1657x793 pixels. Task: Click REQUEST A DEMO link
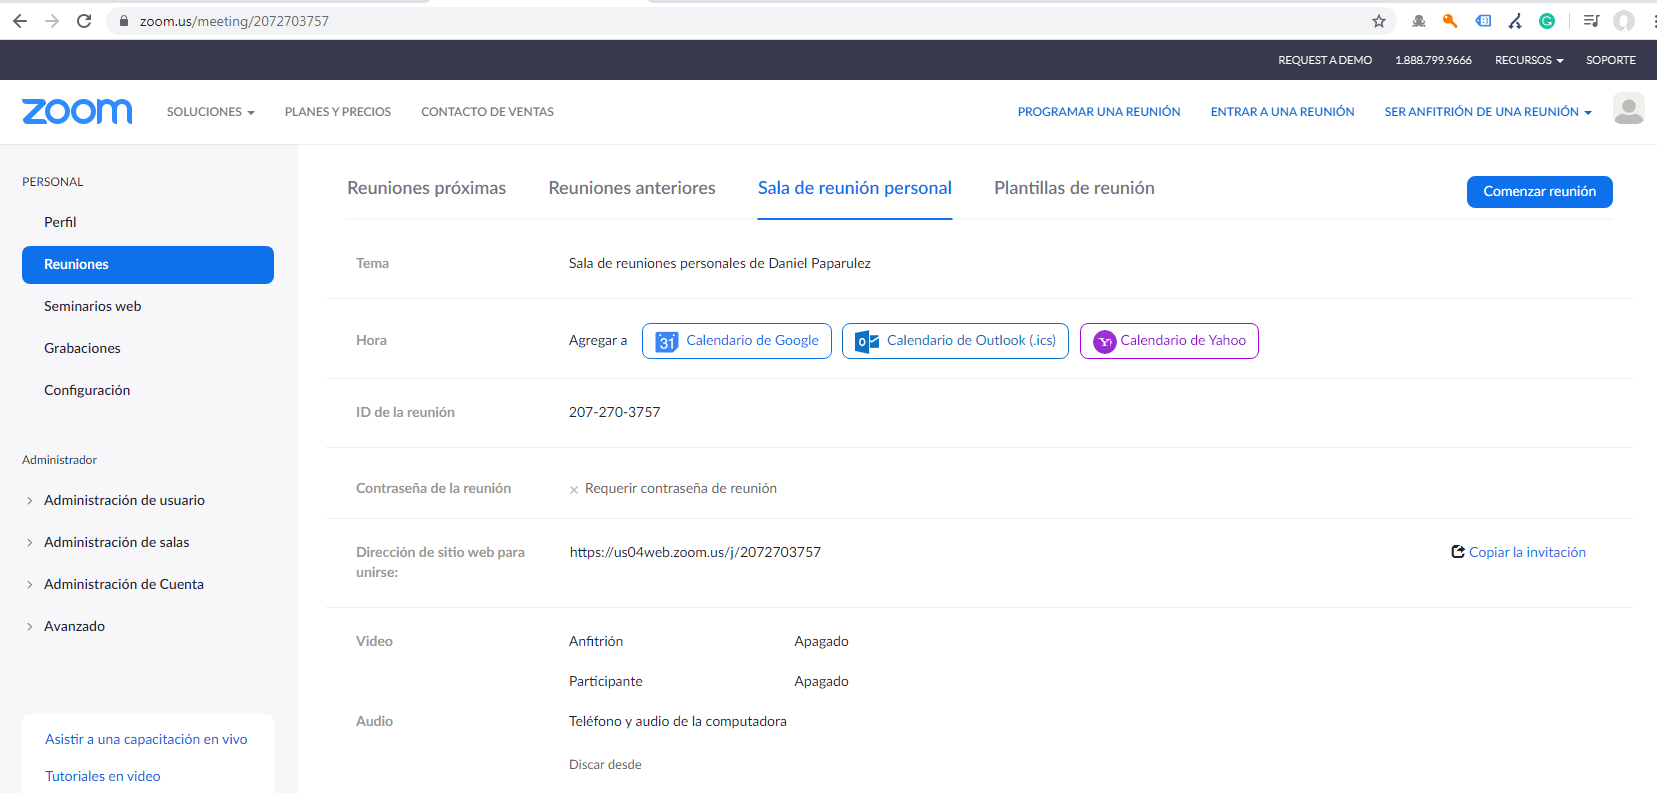[1325, 60]
